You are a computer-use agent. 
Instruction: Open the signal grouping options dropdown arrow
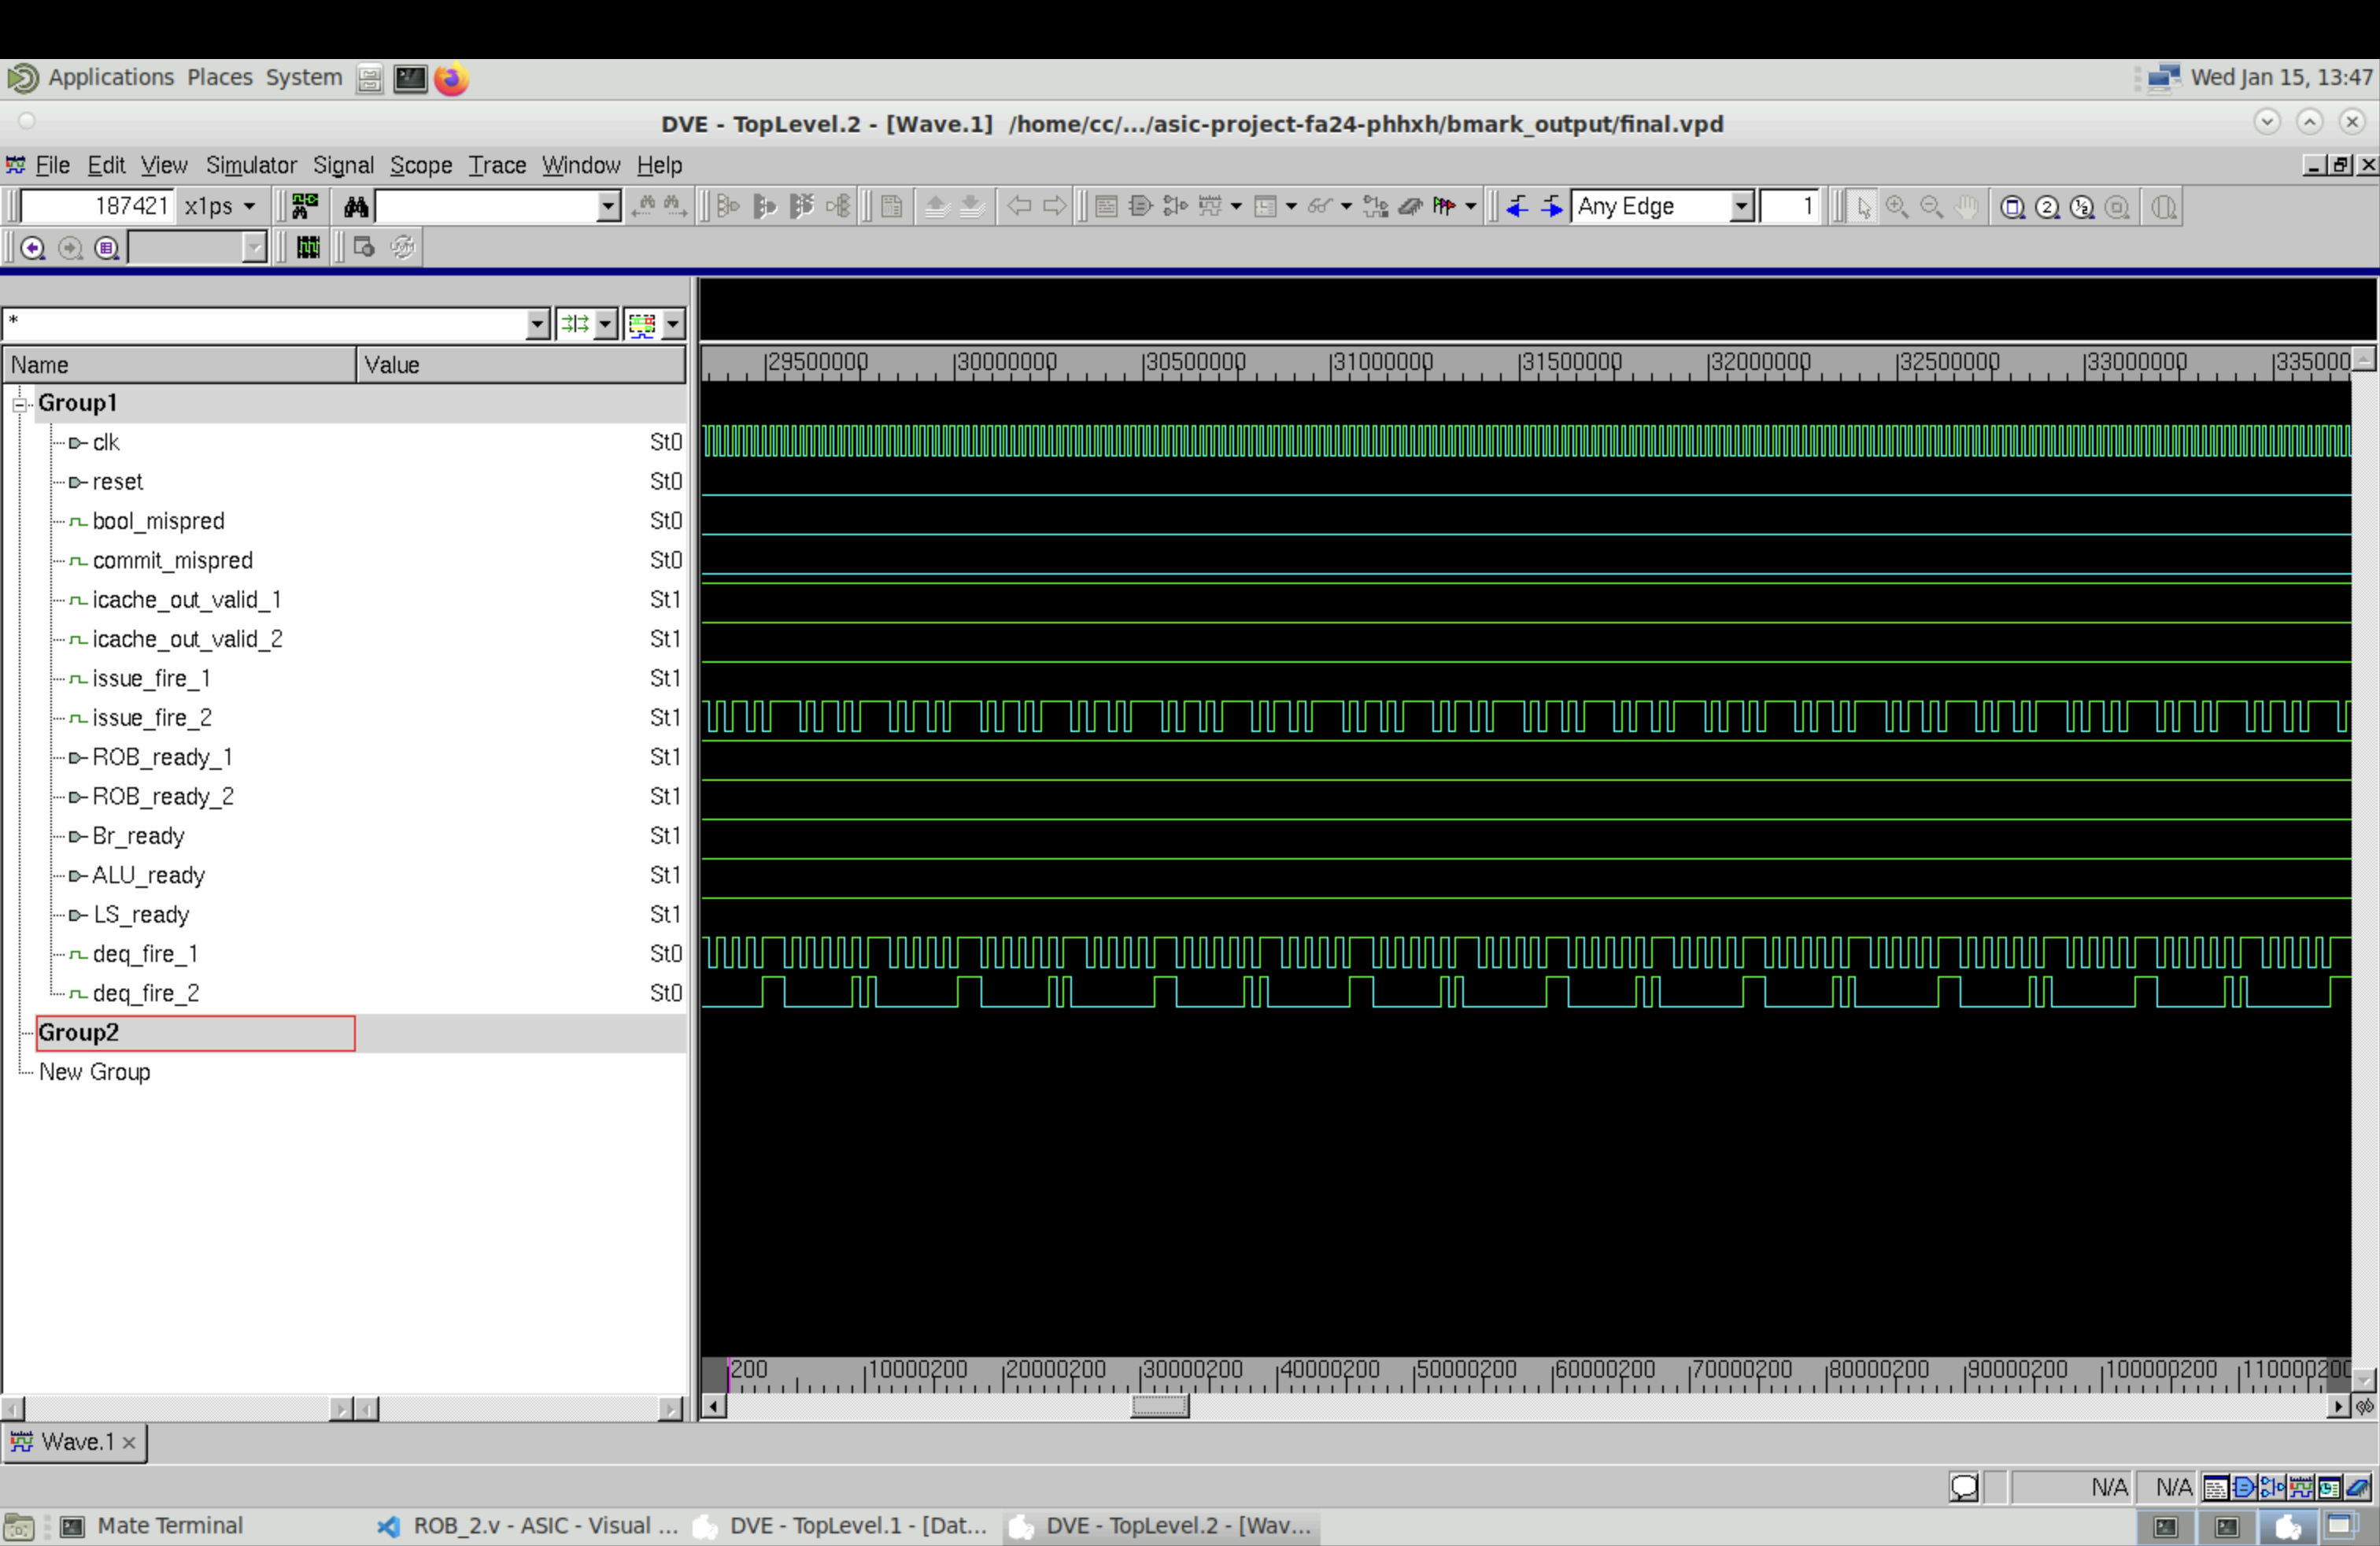[605, 323]
